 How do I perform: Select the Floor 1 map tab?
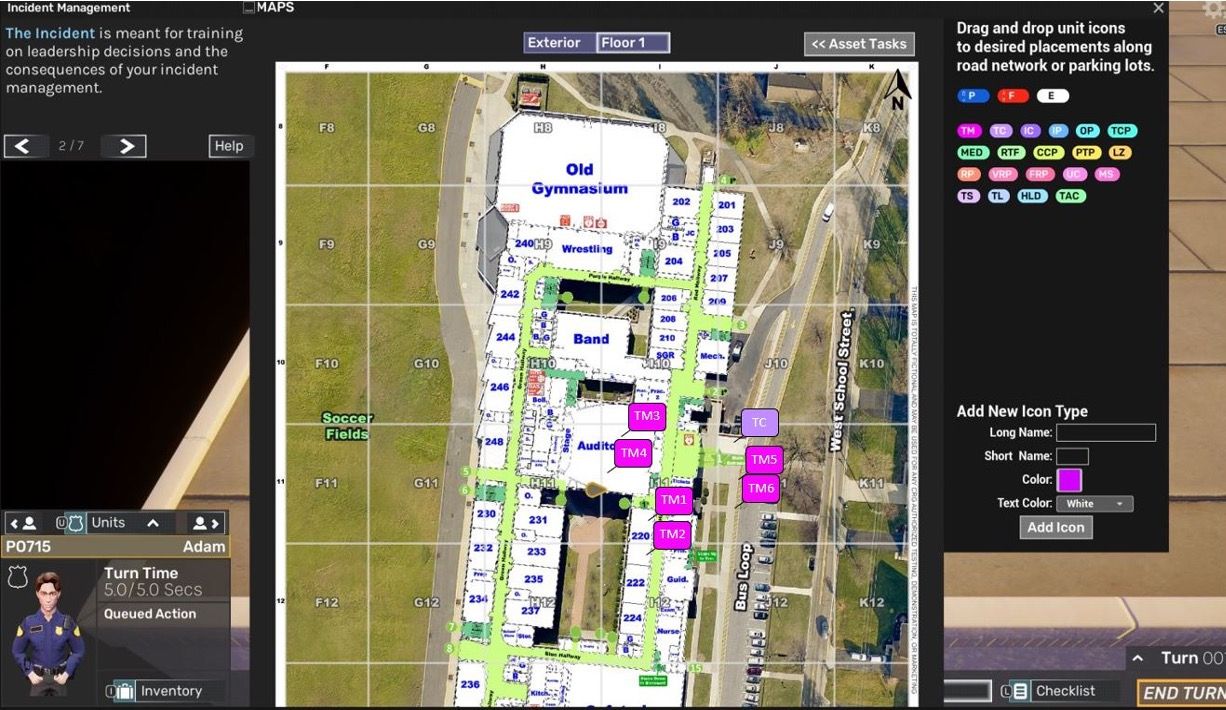(632, 43)
